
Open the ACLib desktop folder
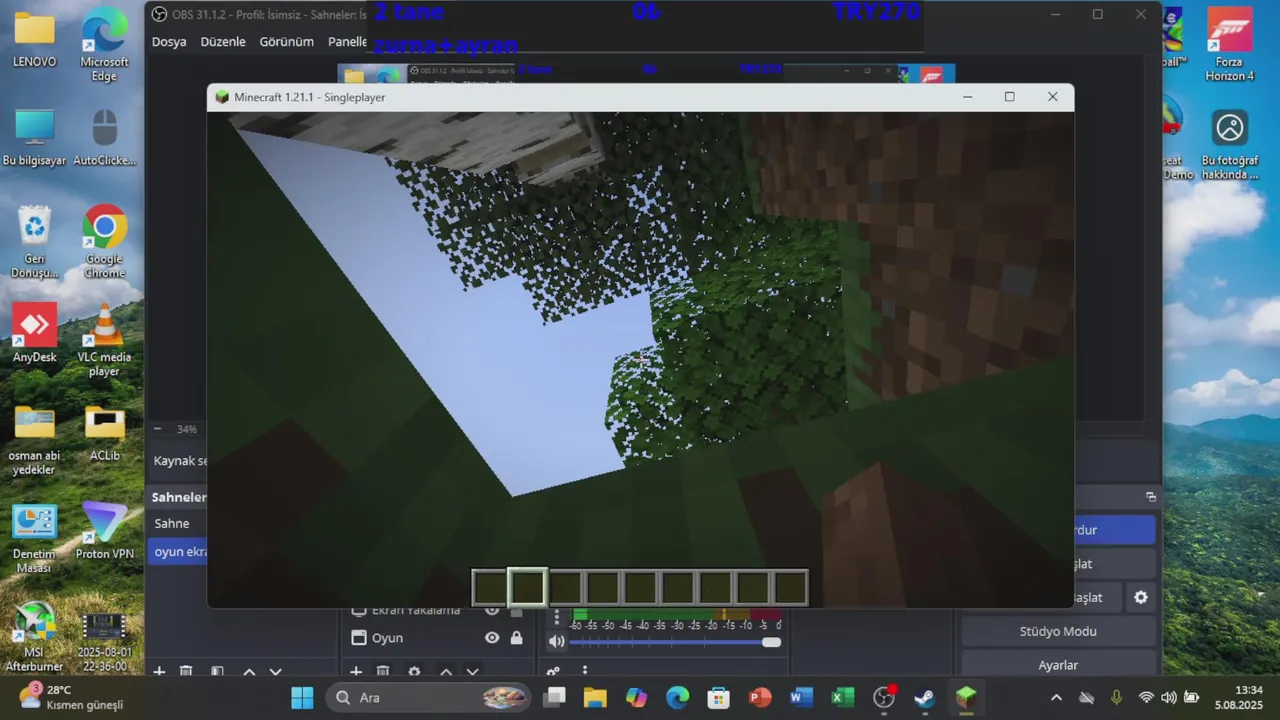pyautogui.click(x=105, y=433)
